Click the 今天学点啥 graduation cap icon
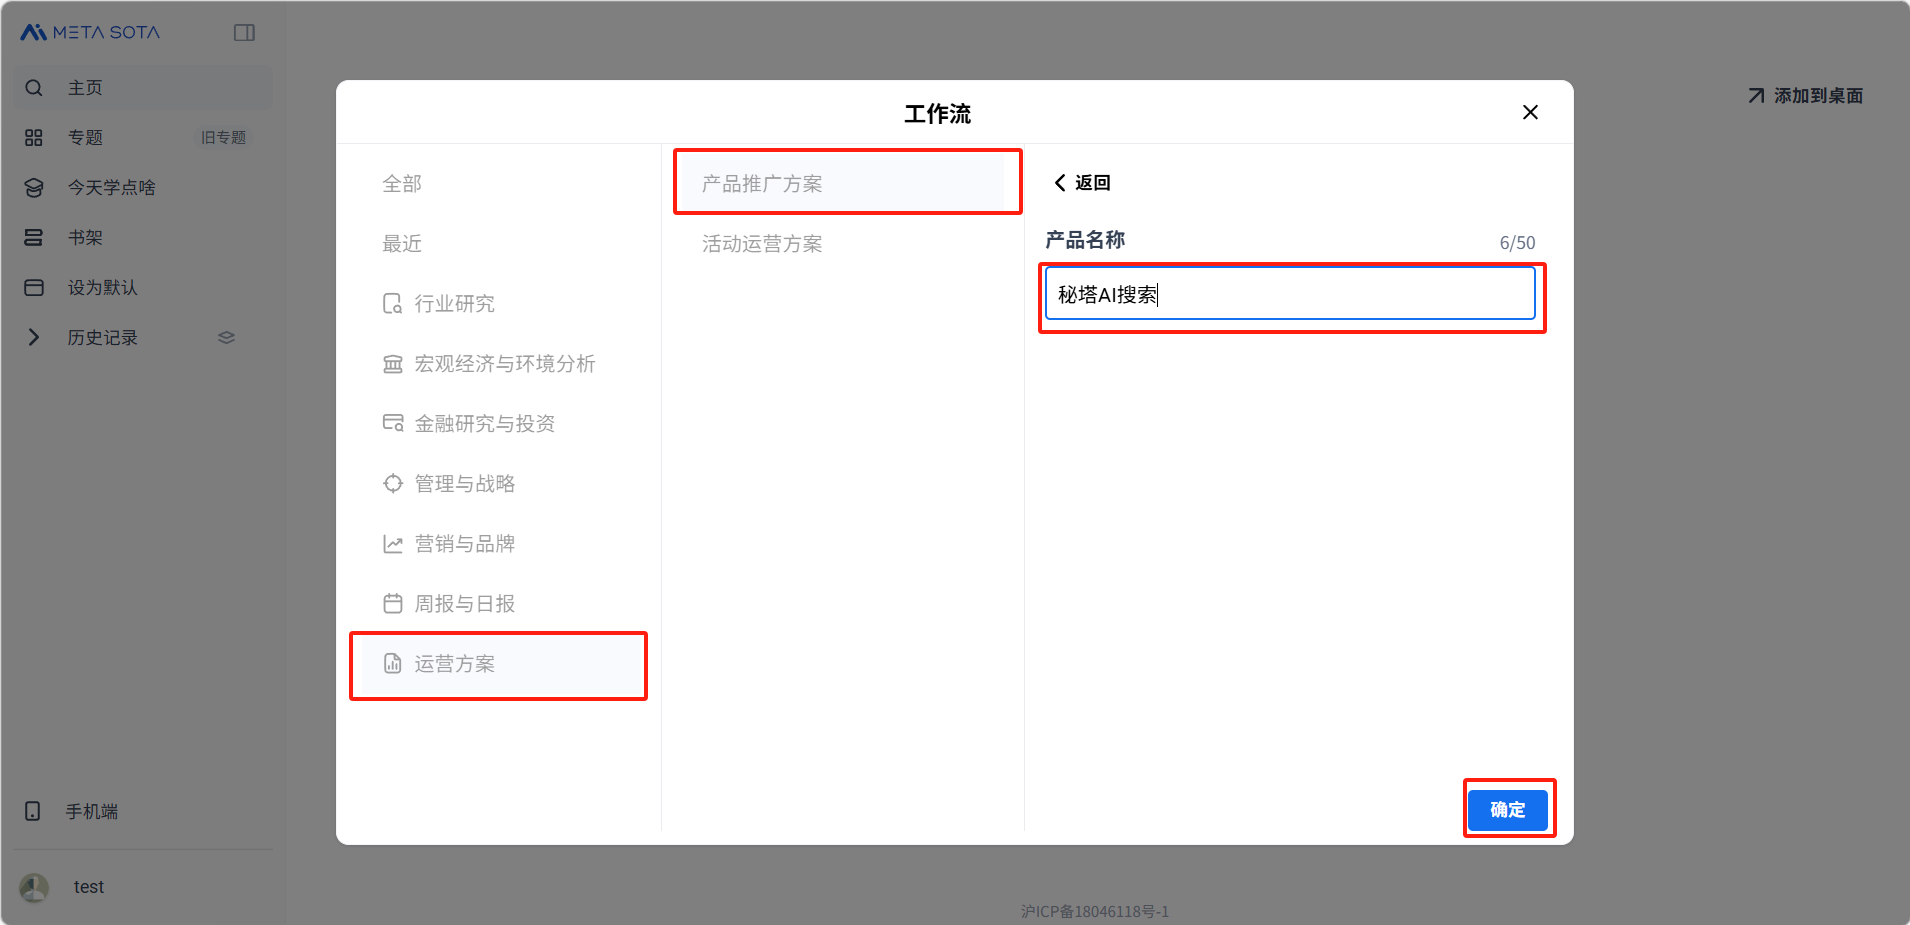Image resolution: width=1910 pixels, height=925 pixels. tap(34, 188)
